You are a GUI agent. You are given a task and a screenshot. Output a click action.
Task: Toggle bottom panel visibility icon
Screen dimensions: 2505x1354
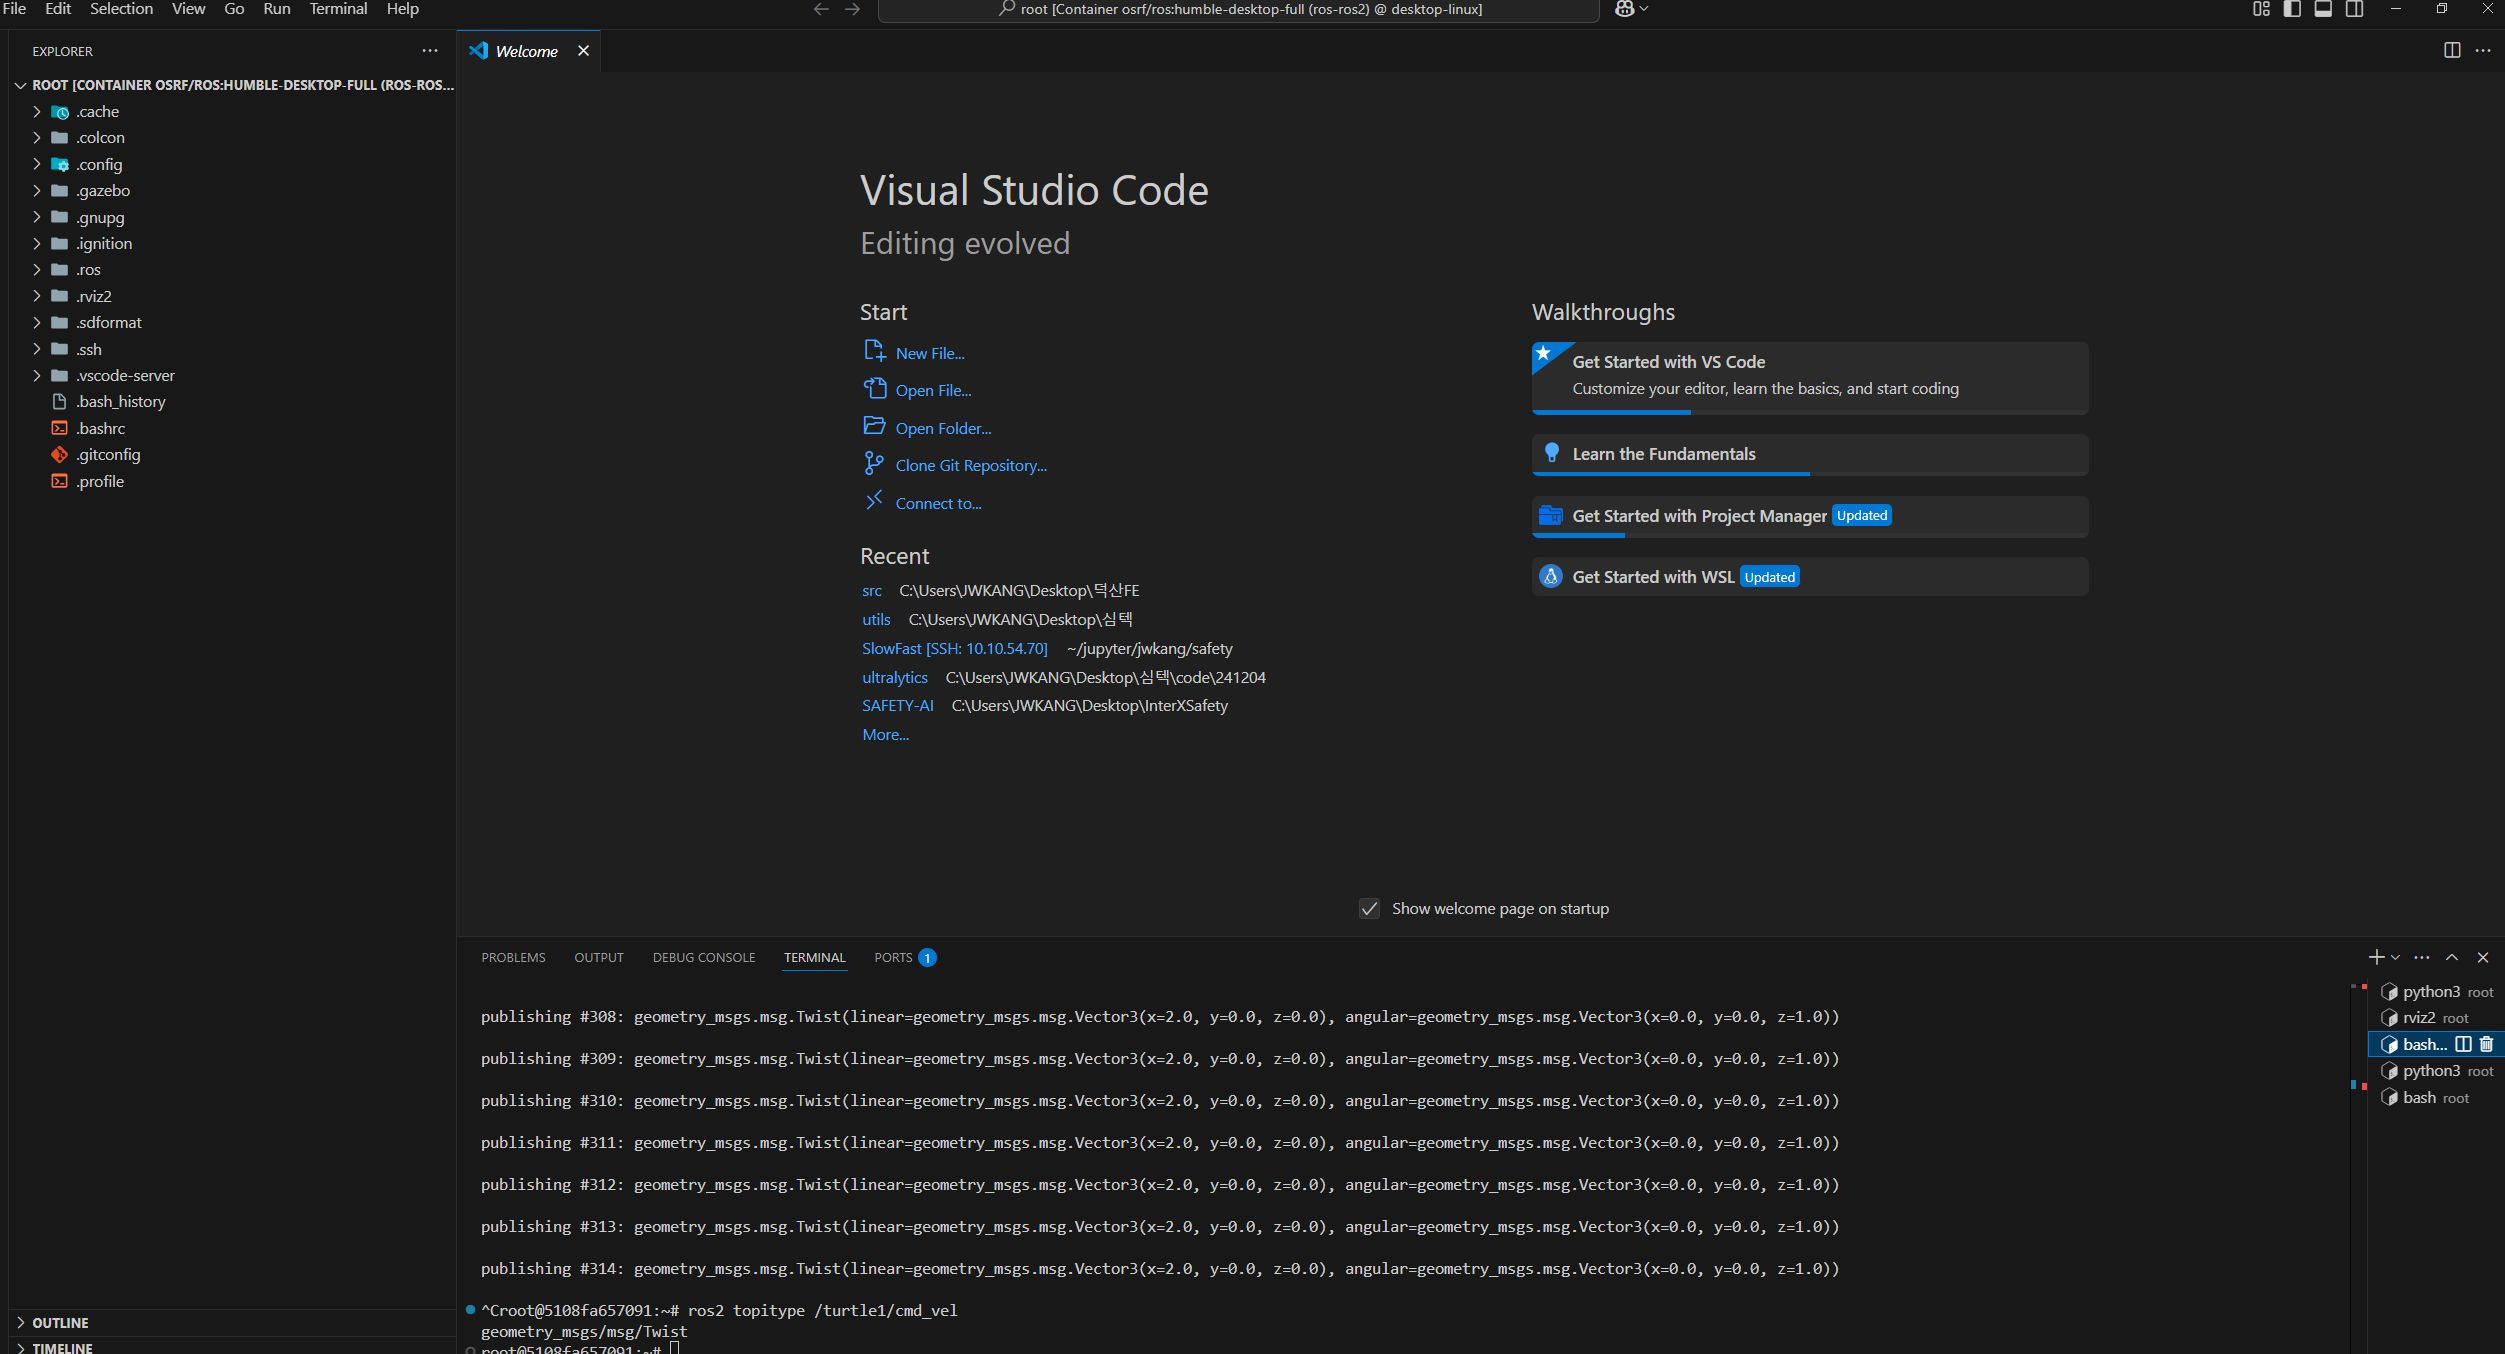tap(2323, 9)
